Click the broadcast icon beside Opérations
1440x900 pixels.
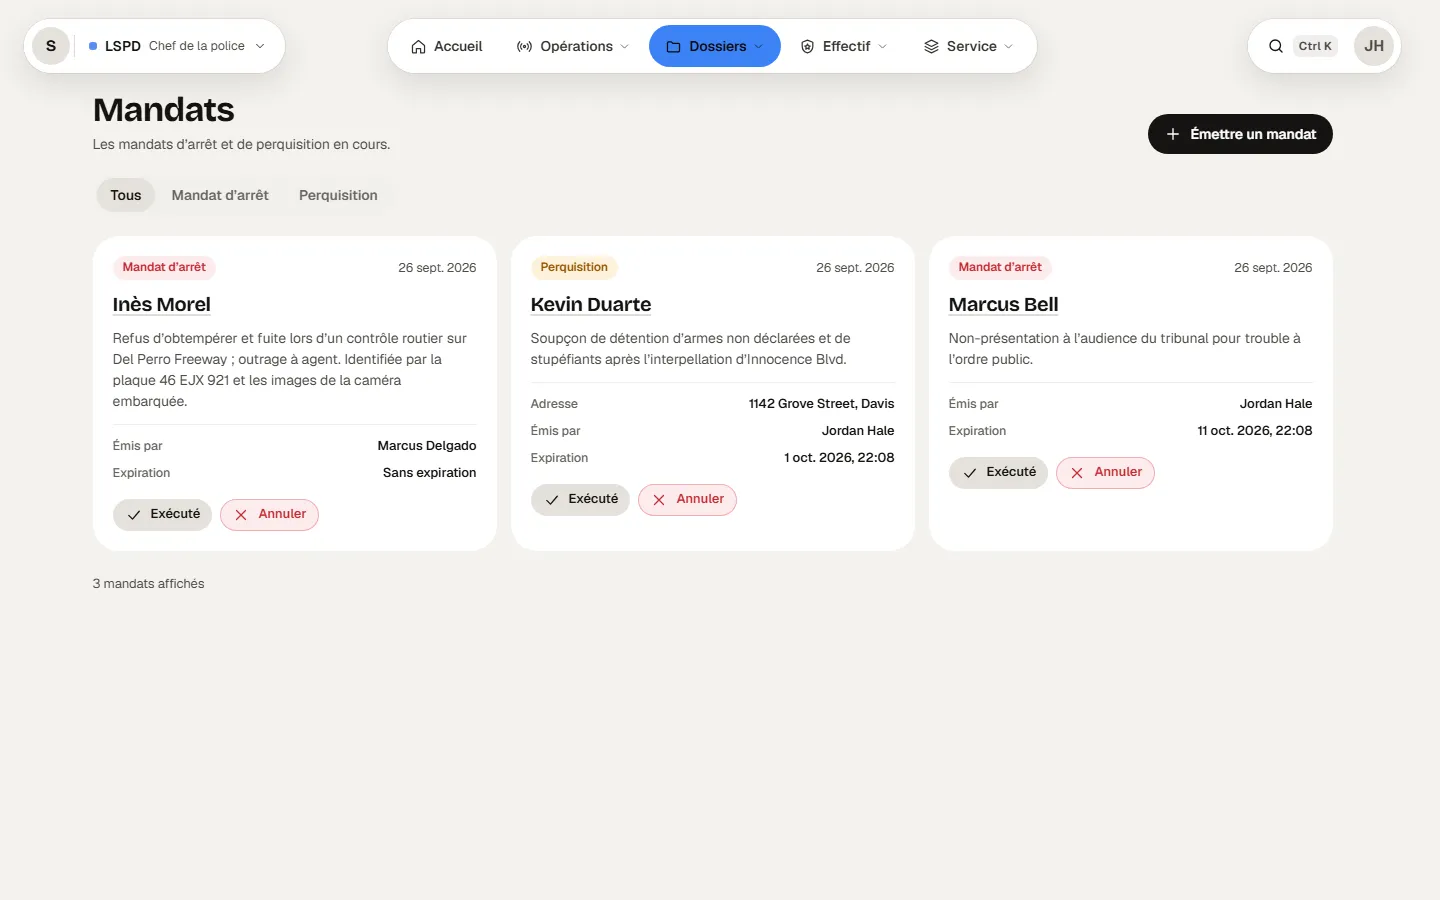[524, 47]
